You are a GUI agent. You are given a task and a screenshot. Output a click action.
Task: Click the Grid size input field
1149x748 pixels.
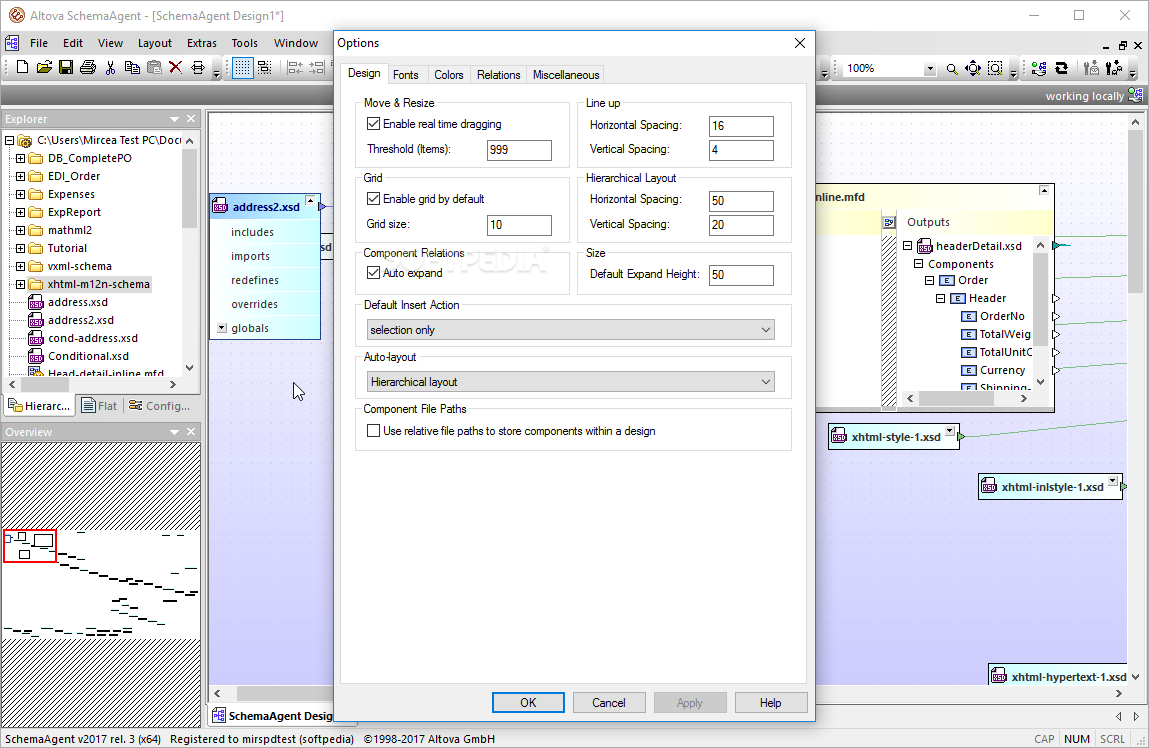click(x=519, y=225)
